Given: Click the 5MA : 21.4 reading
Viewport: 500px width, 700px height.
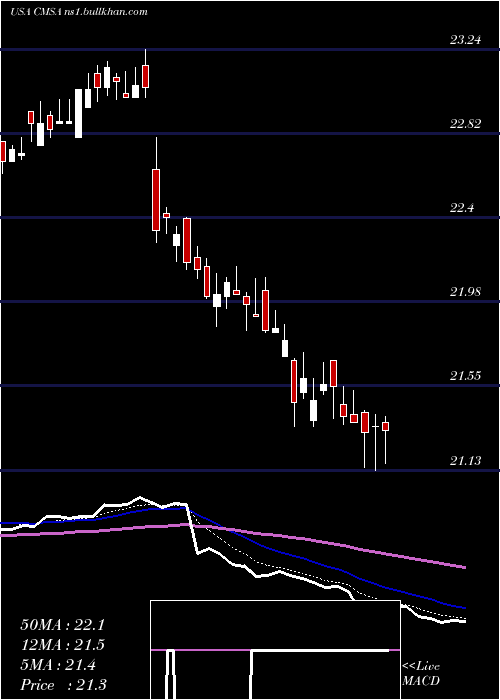Looking at the screenshot, I should [x=58, y=665].
